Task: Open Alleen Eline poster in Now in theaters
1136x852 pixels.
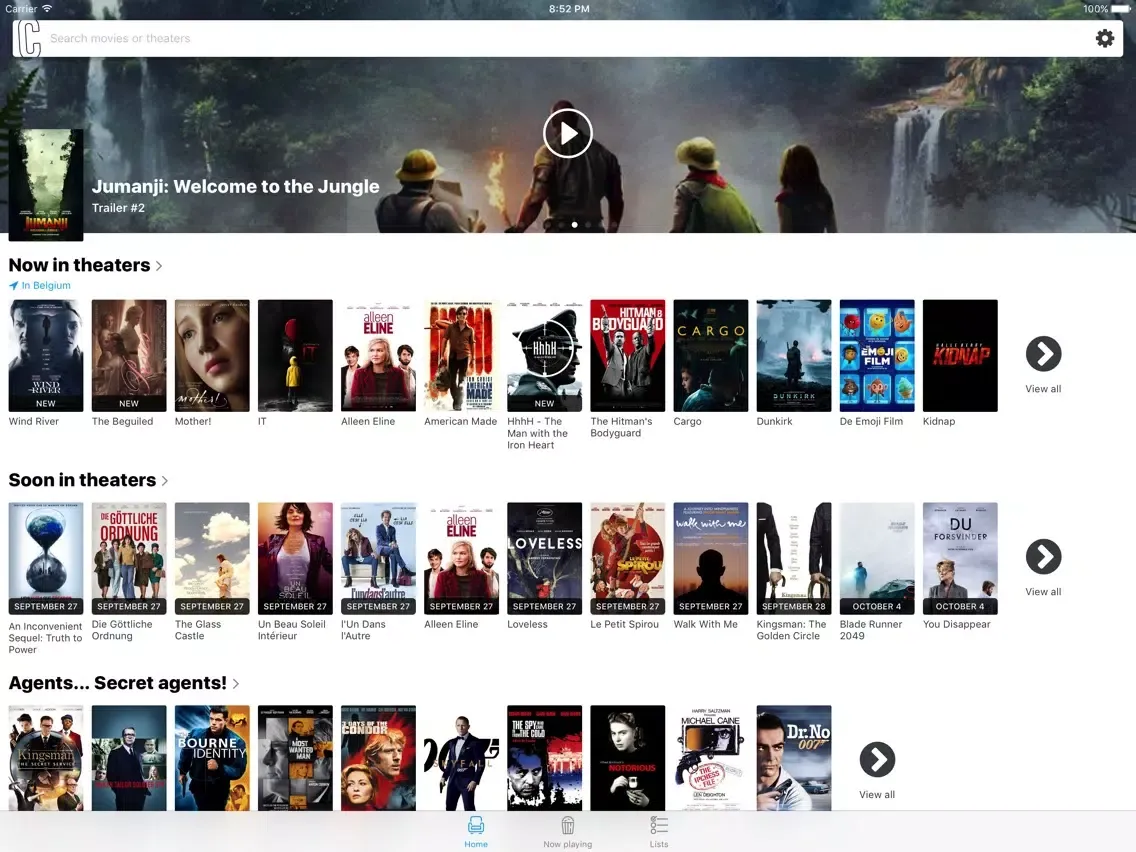Action: tap(378, 356)
